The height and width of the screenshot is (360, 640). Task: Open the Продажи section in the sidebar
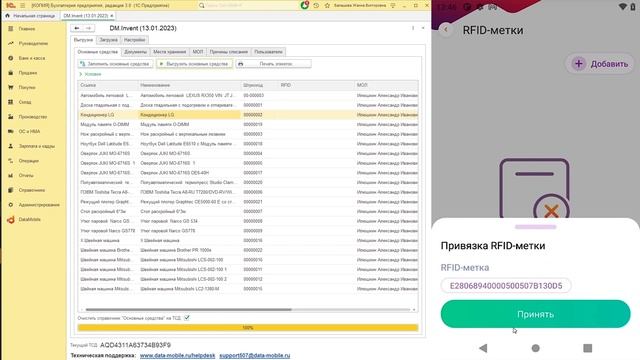pos(27,73)
